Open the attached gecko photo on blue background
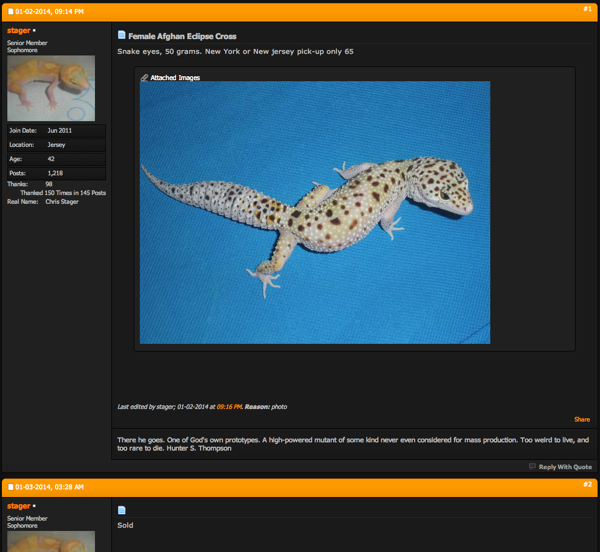Screen dimensions: 600x552 (x=315, y=212)
